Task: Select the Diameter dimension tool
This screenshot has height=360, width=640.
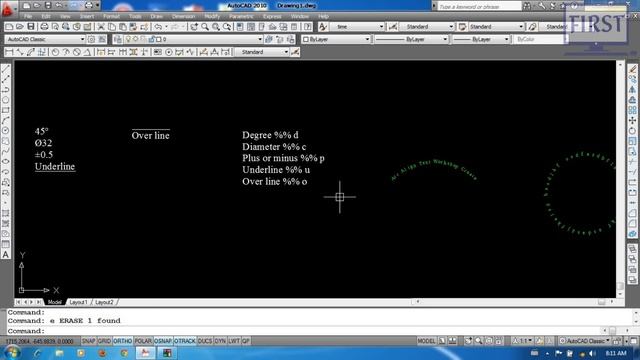Action: click(76, 52)
